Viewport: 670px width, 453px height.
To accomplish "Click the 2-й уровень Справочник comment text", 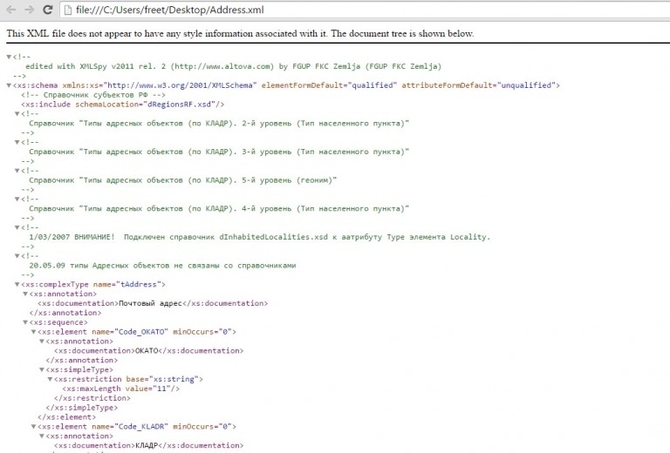I will point(219,123).
